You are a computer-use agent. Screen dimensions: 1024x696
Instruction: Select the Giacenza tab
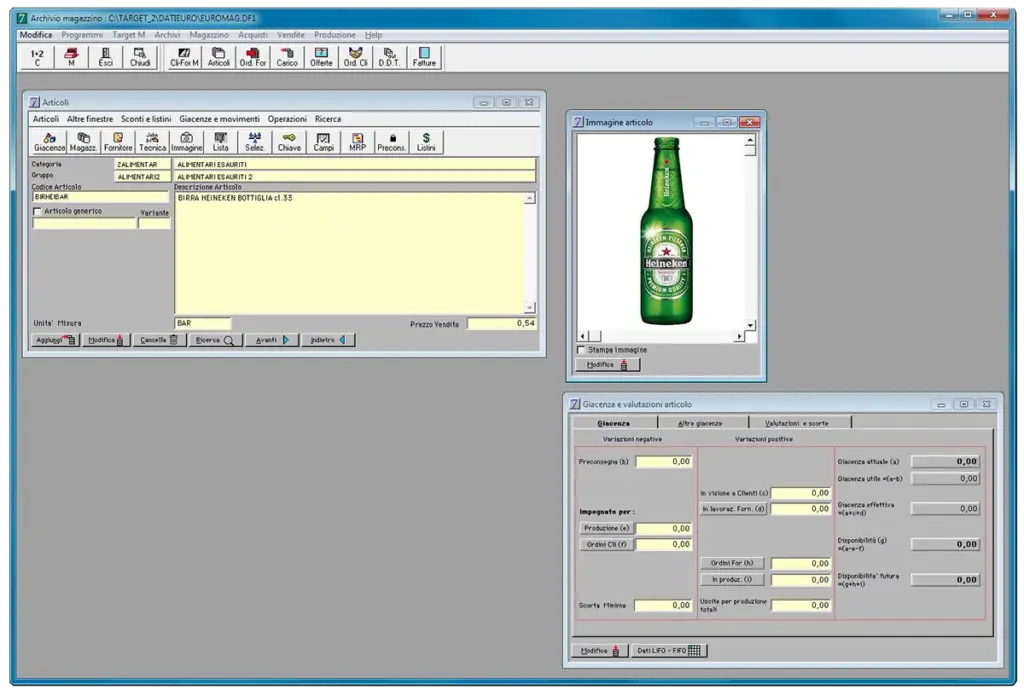point(614,423)
